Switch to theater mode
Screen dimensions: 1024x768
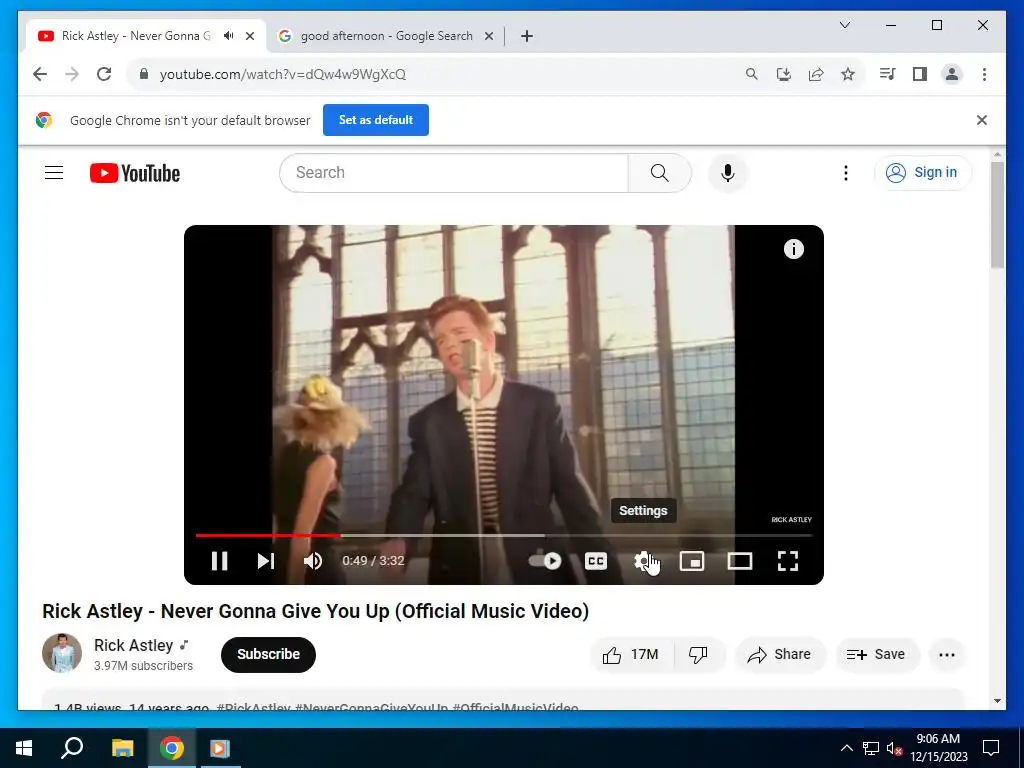click(x=740, y=561)
